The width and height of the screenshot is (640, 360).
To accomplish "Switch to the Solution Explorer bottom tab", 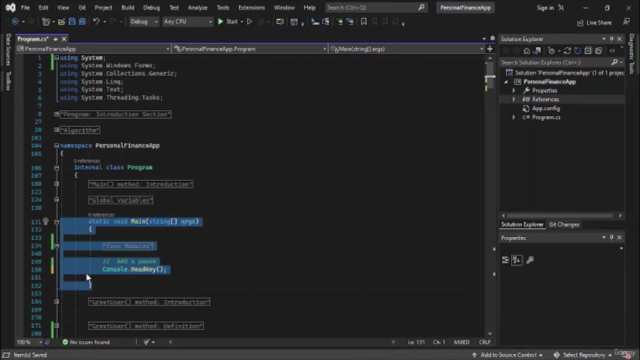I will pos(522,224).
